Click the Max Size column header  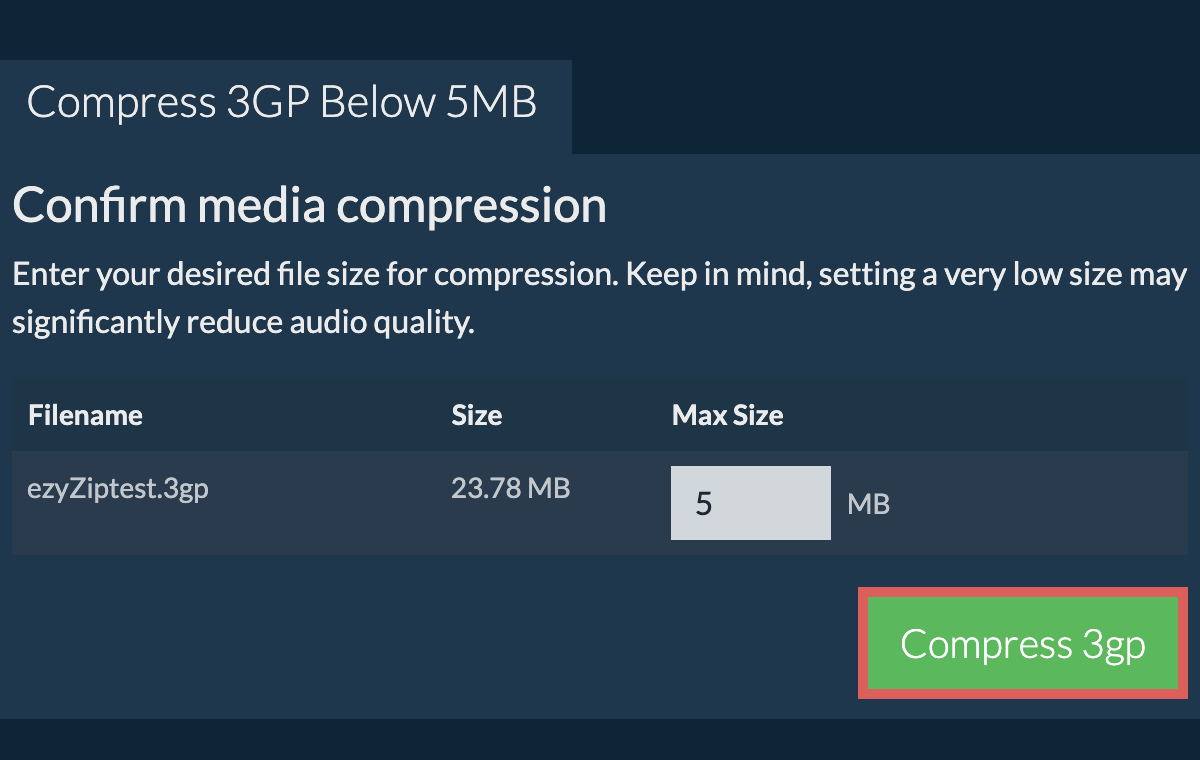(x=727, y=415)
